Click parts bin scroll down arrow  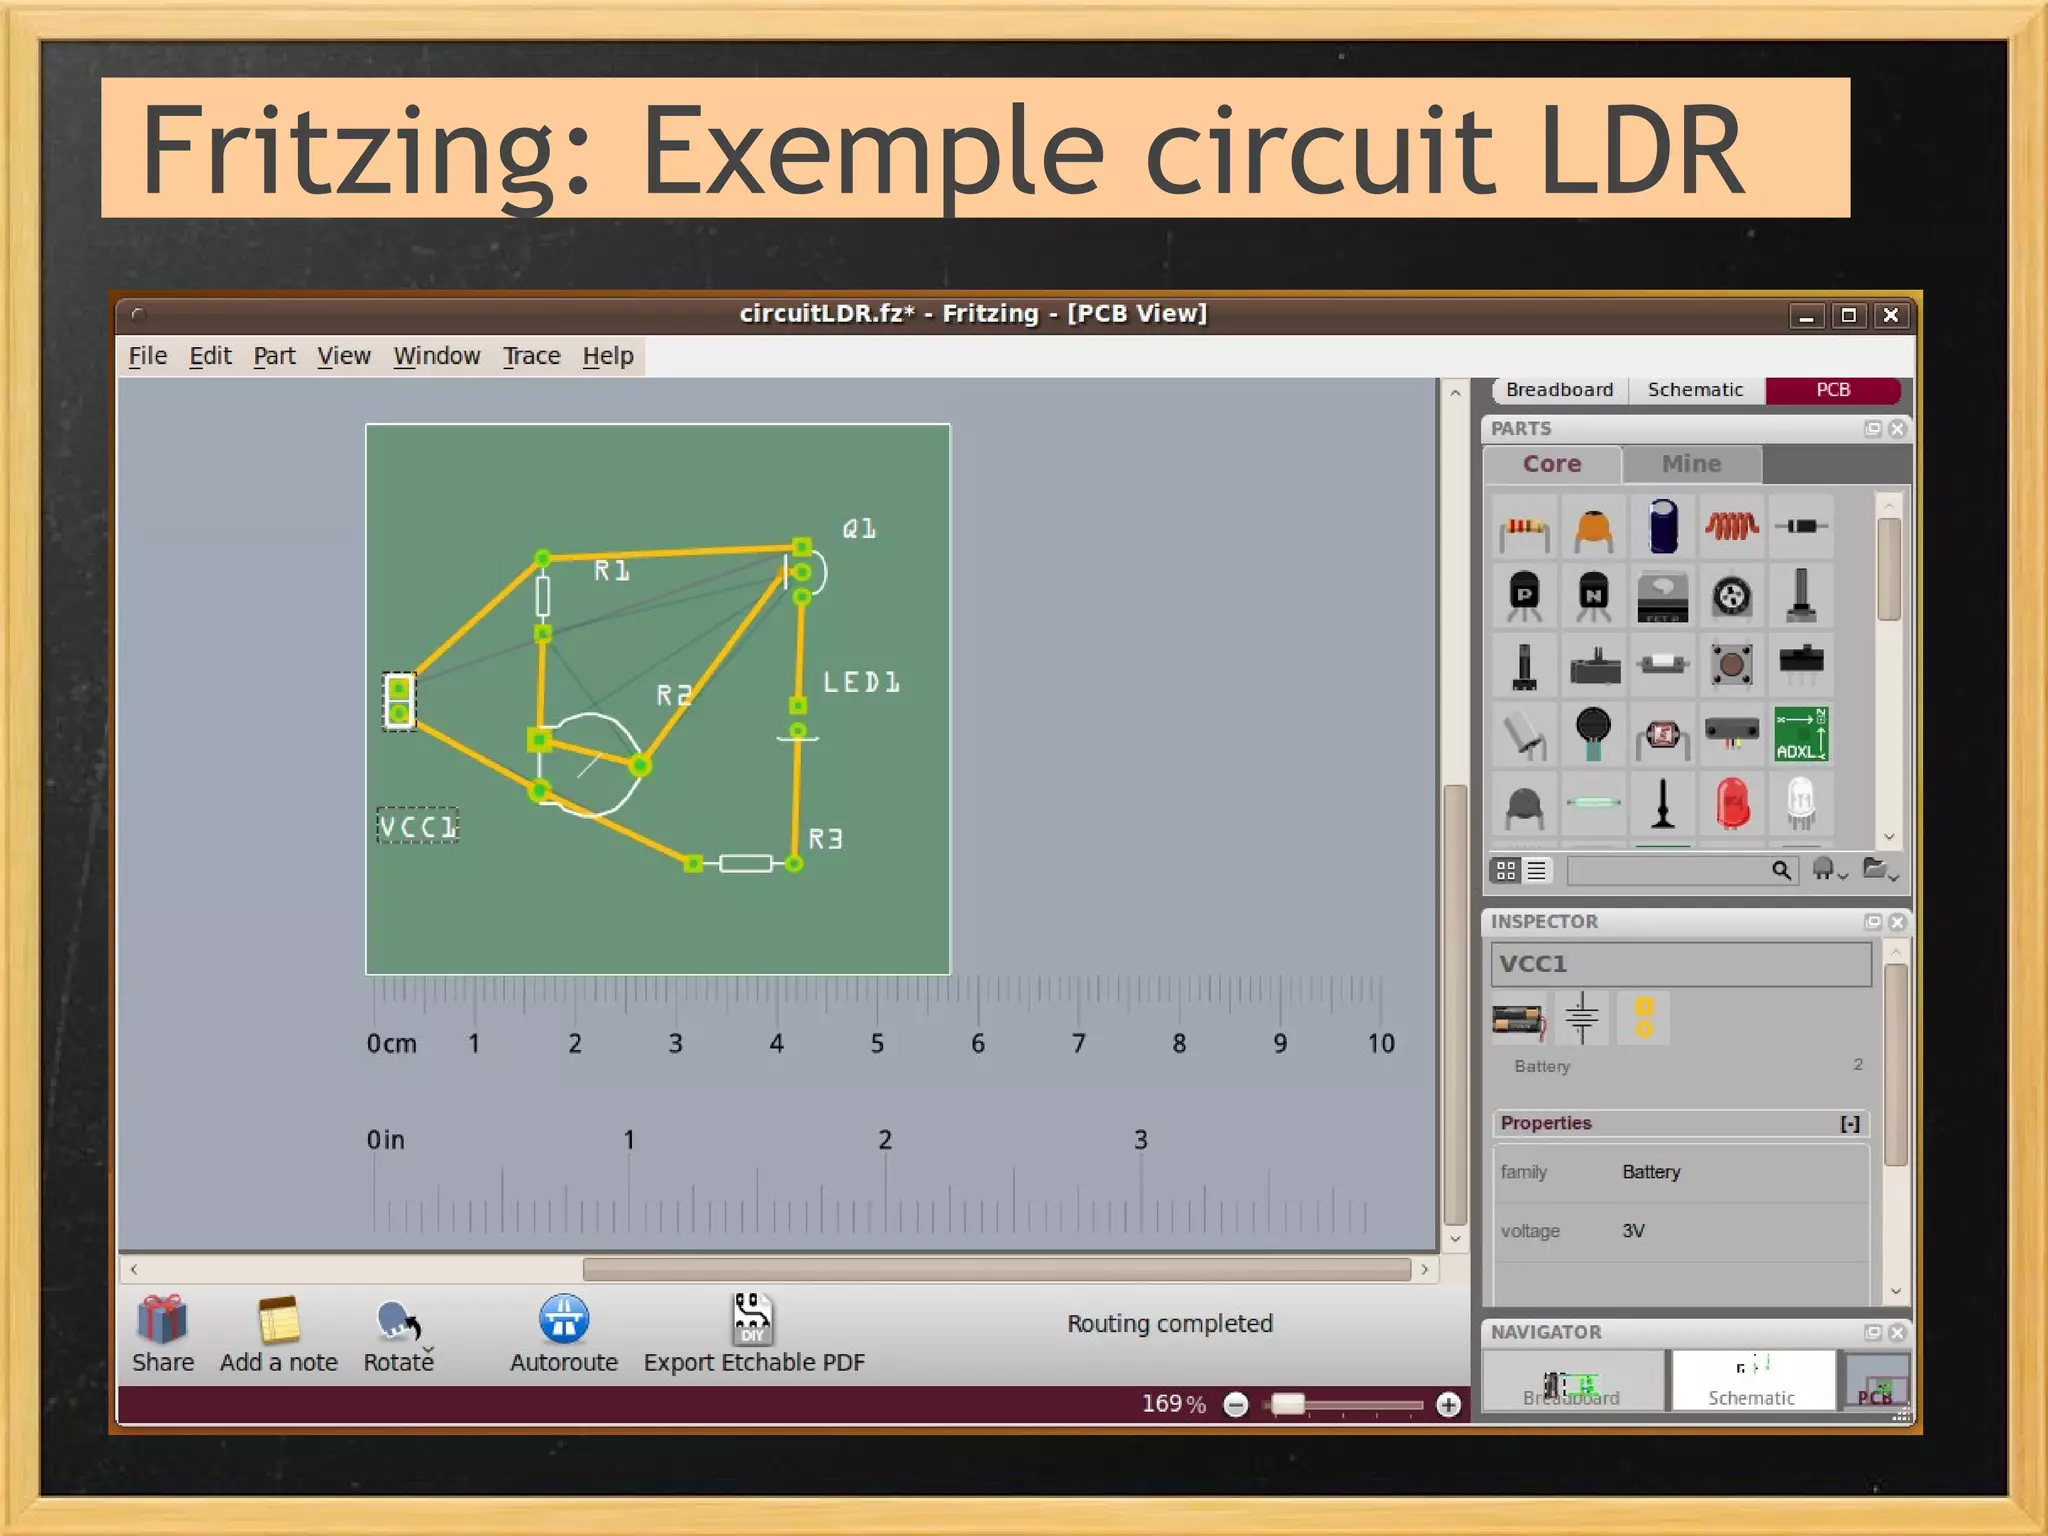(1889, 837)
